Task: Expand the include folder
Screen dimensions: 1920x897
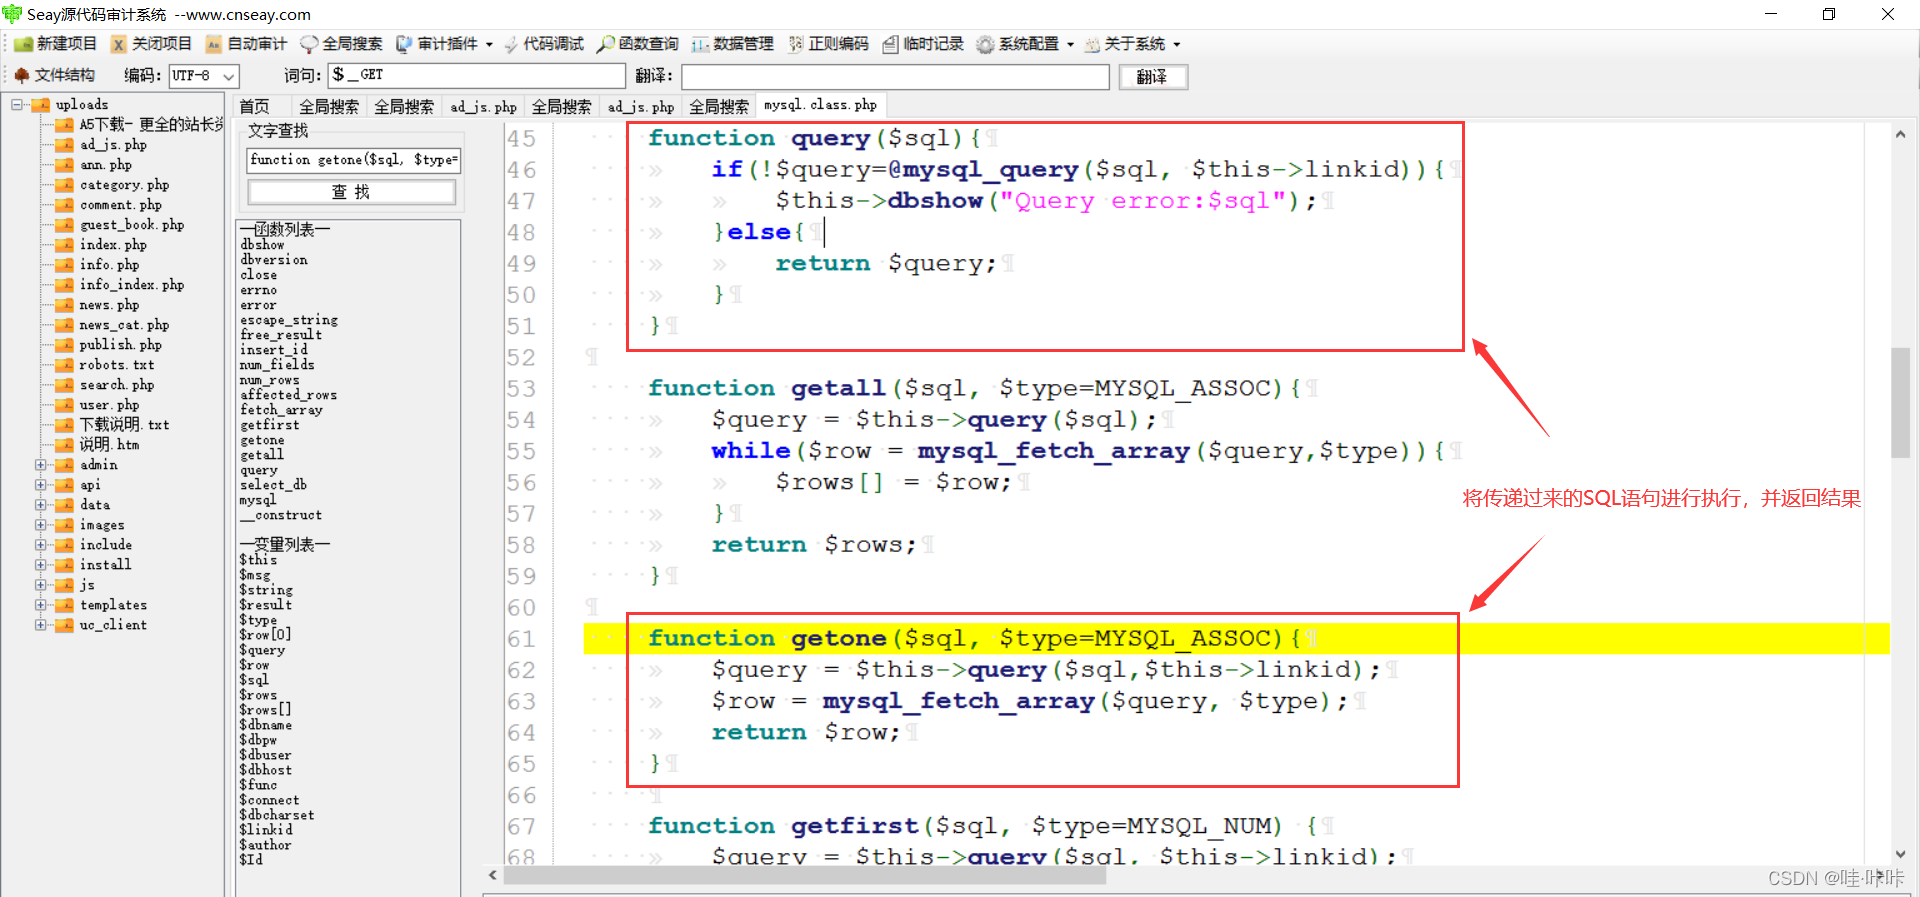Action: (x=40, y=545)
